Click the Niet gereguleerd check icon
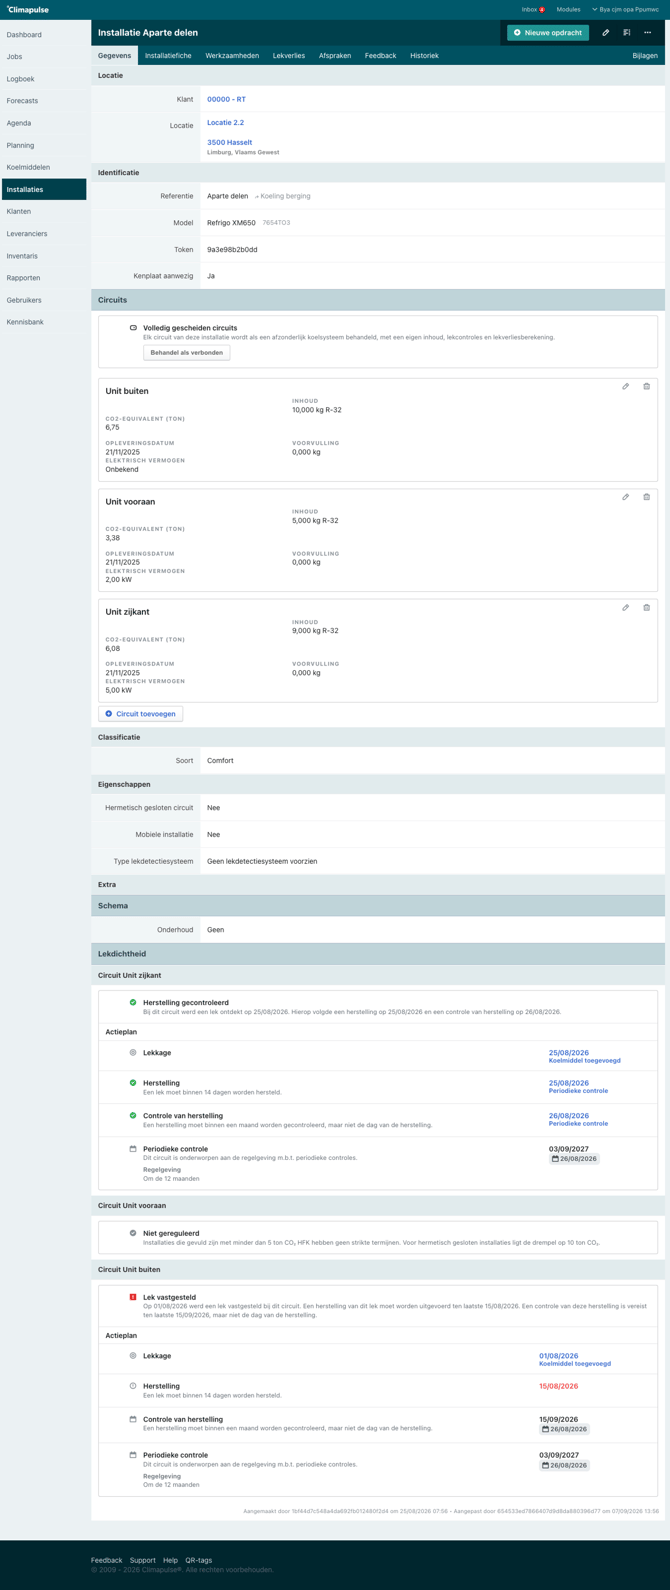The height and width of the screenshot is (1590, 670). 133,1233
